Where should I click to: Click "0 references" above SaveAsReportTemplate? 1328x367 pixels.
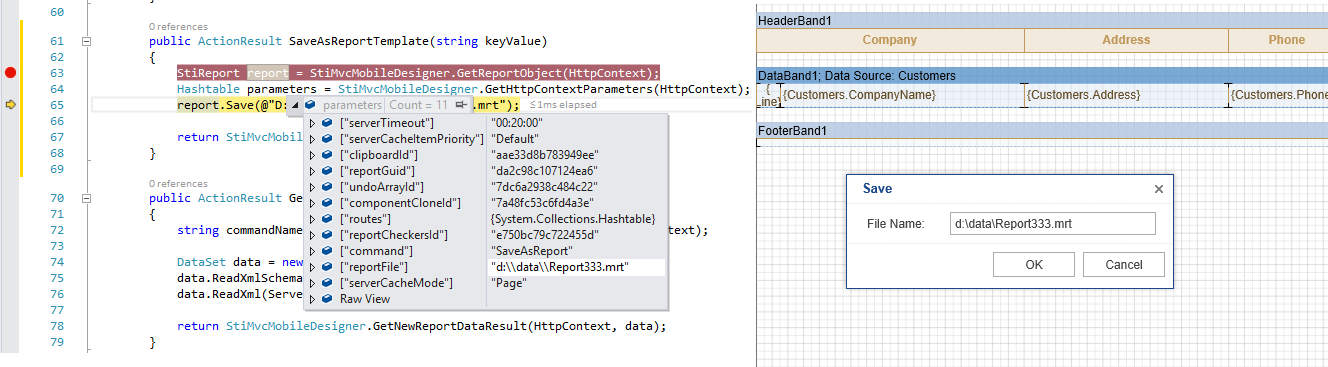click(x=177, y=26)
